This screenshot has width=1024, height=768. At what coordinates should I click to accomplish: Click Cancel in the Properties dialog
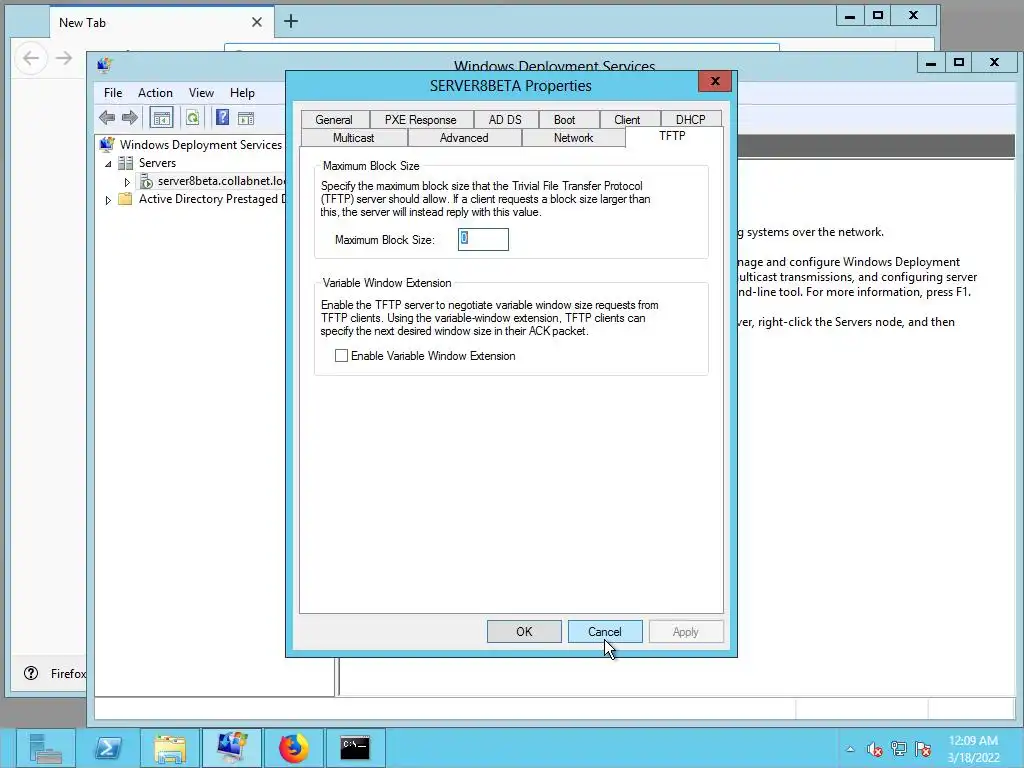(x=605, y=632)
